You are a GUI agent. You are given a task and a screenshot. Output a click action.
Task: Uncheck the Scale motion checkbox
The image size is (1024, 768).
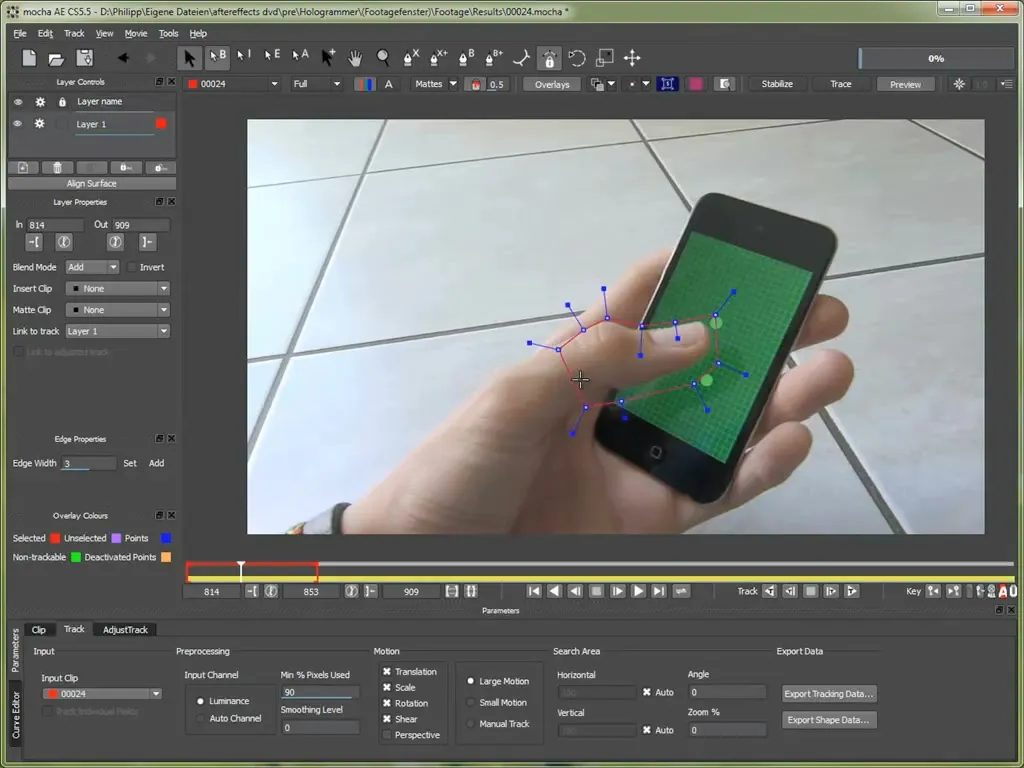pyautogui.click(x=387, y=687)
